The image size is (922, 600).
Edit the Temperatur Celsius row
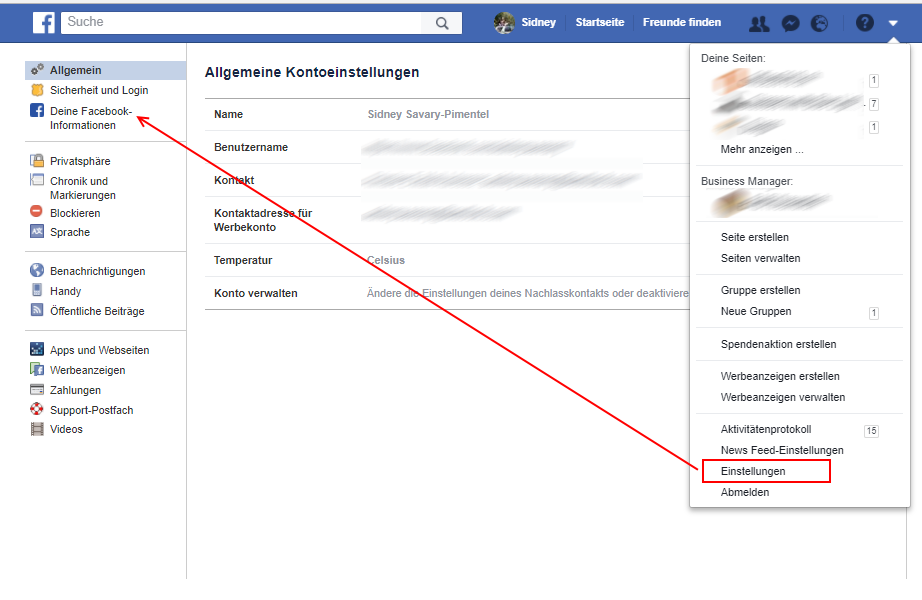point(447,260)
